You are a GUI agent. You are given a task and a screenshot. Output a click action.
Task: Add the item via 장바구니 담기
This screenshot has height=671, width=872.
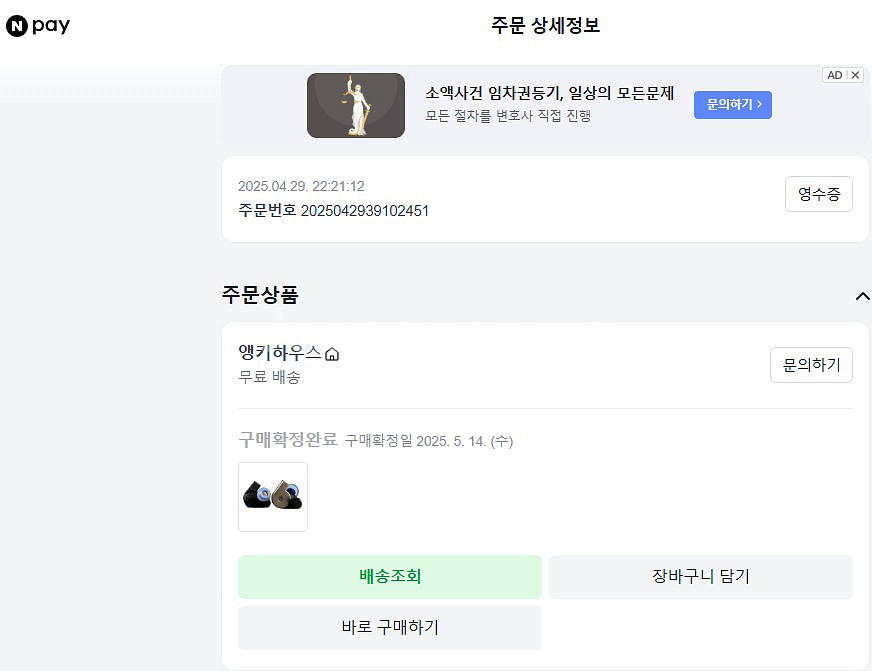point(700,577)
